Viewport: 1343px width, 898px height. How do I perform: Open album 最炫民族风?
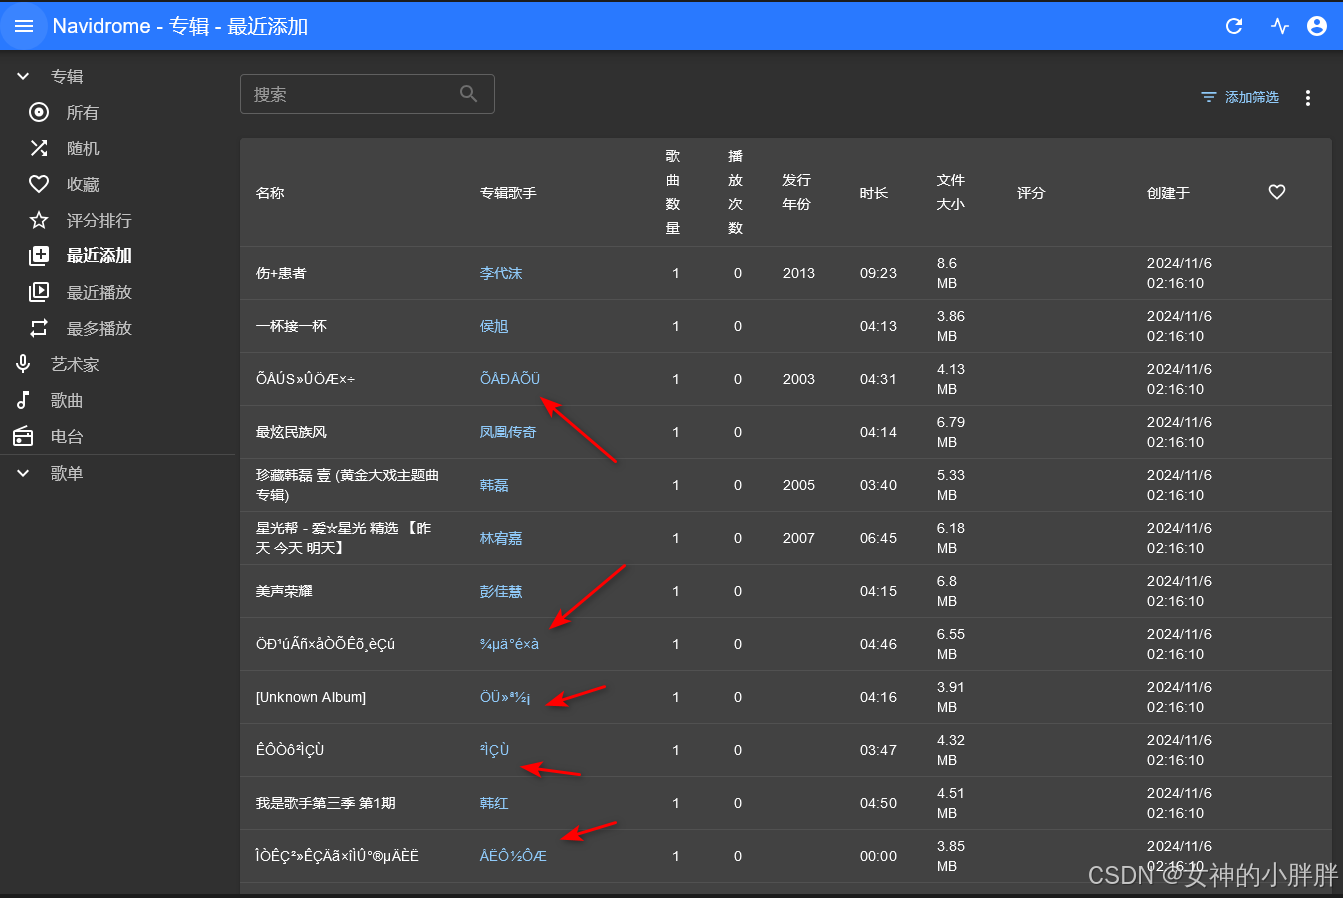click(x=291, y=432)
